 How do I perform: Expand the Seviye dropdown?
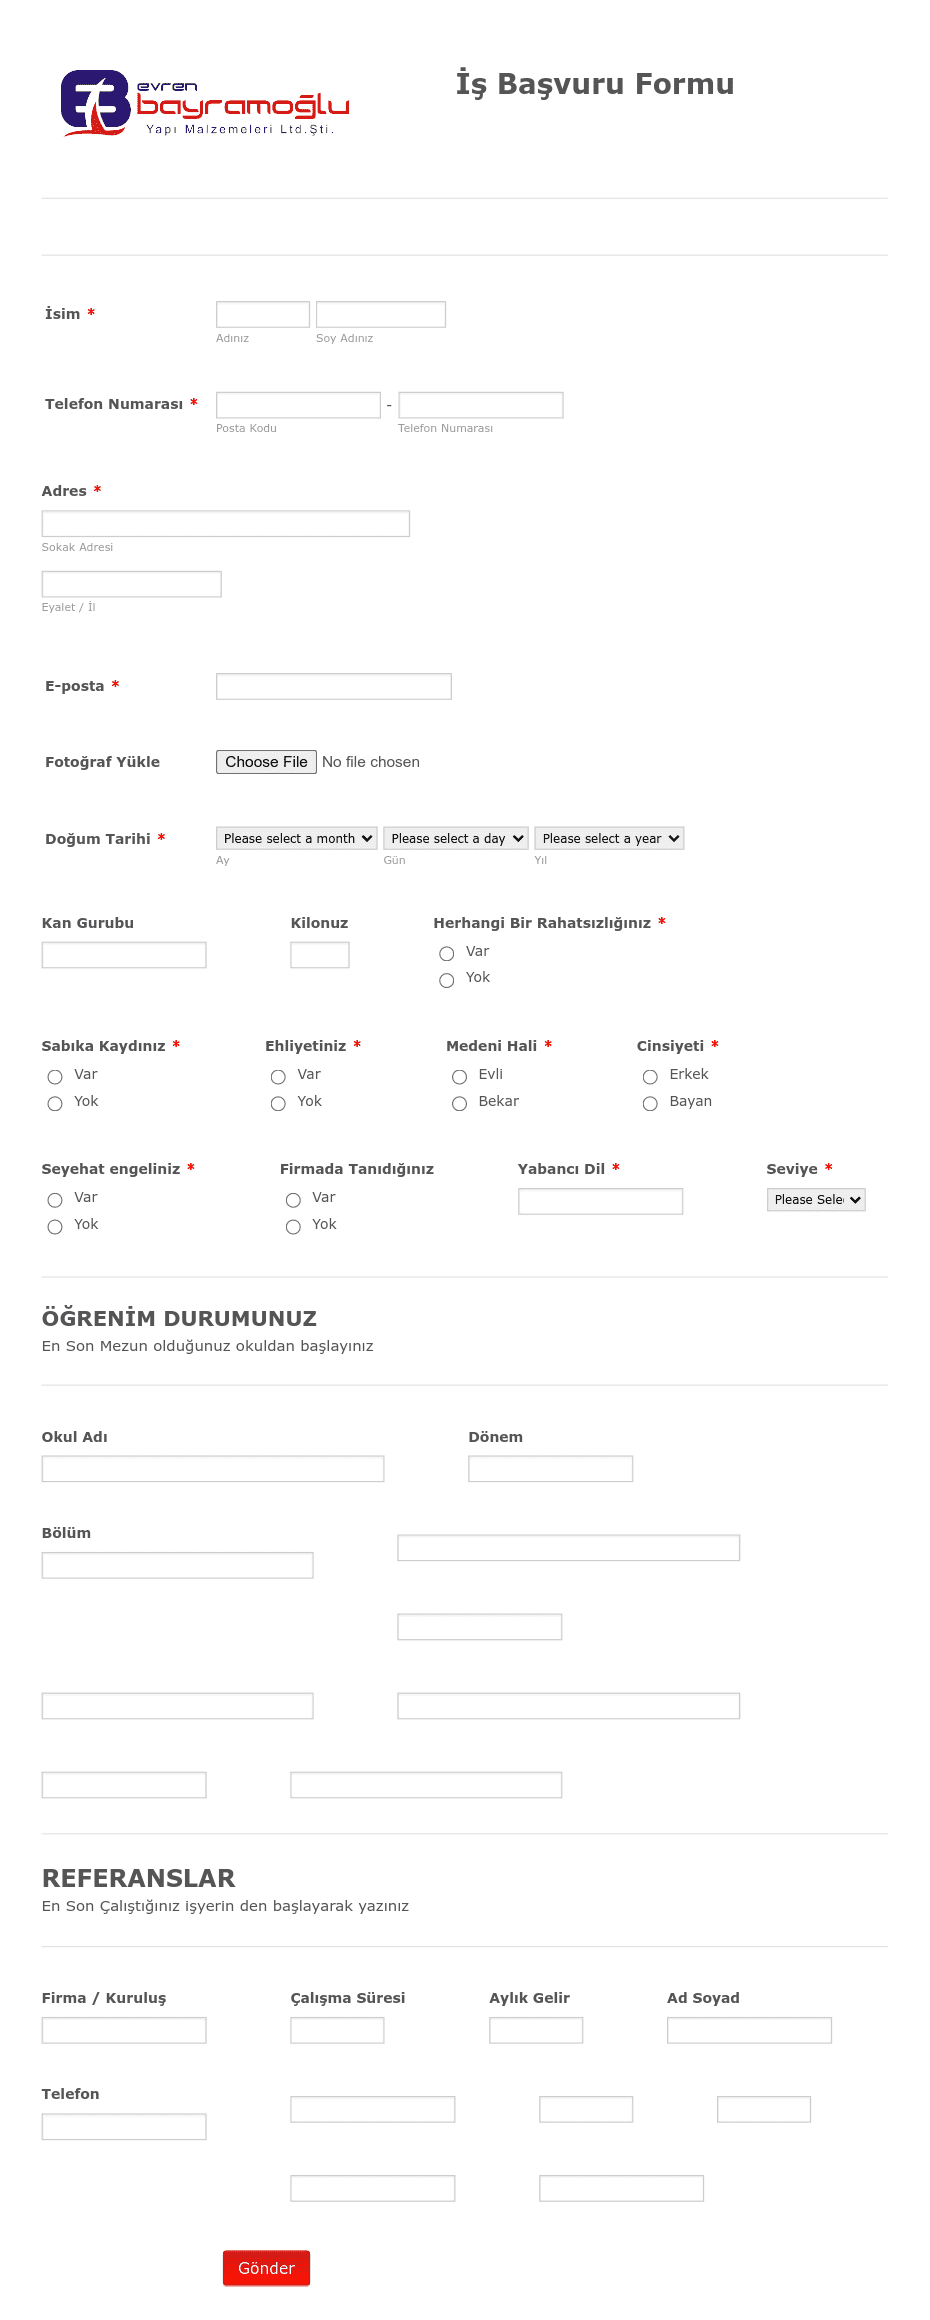coord(816,1199)
